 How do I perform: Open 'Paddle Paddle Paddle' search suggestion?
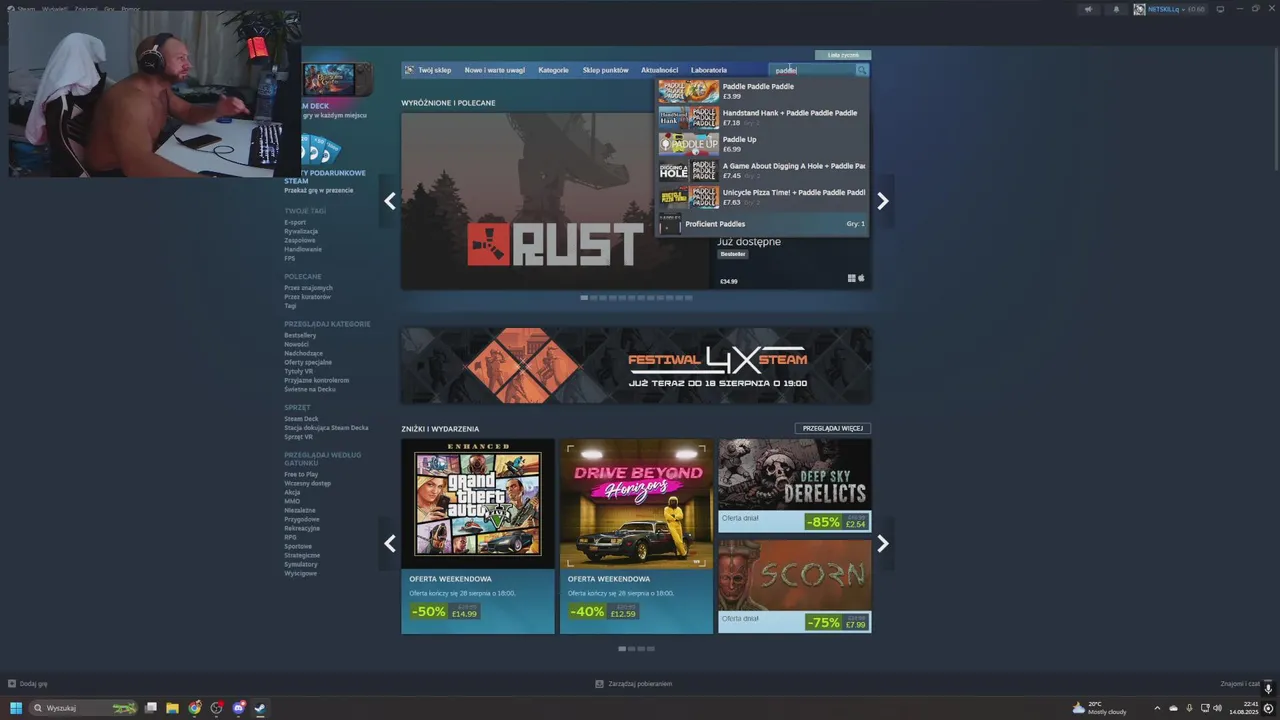pos(763,91)
